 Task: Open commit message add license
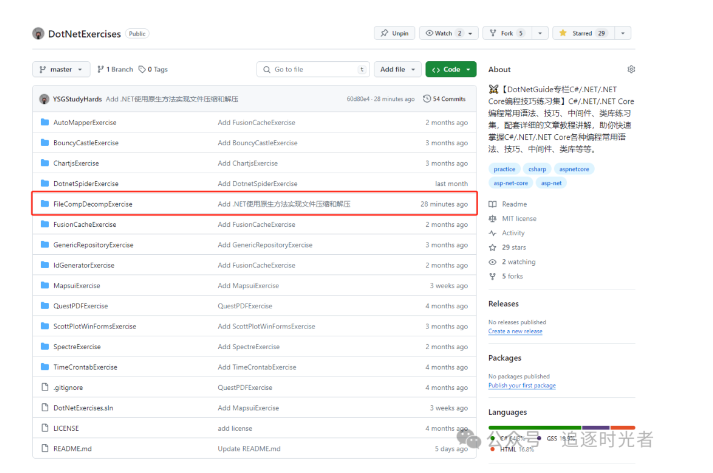pyautogui.click(x=235, y=428)
